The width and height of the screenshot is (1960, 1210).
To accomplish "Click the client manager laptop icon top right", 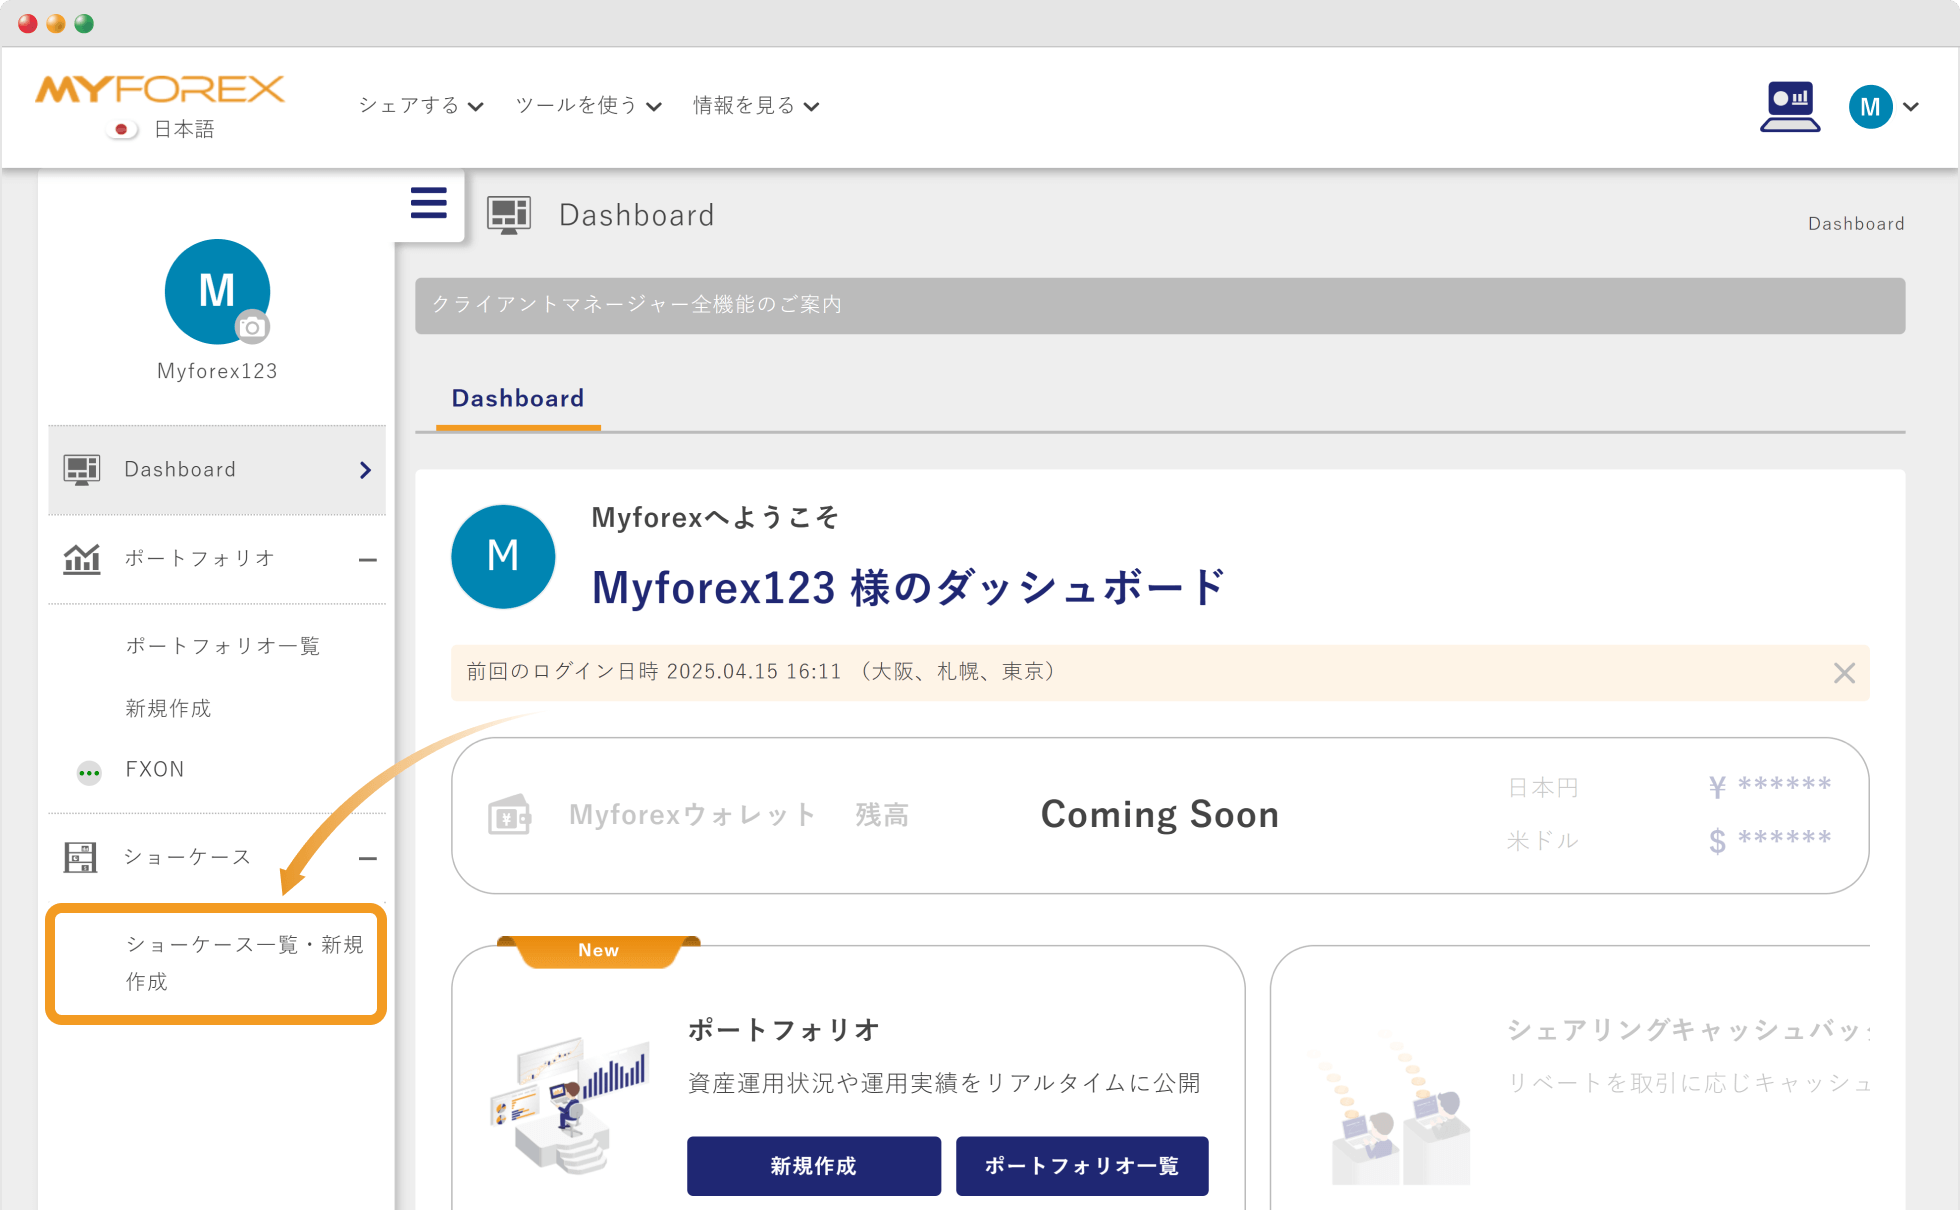I will point(1790,106).
